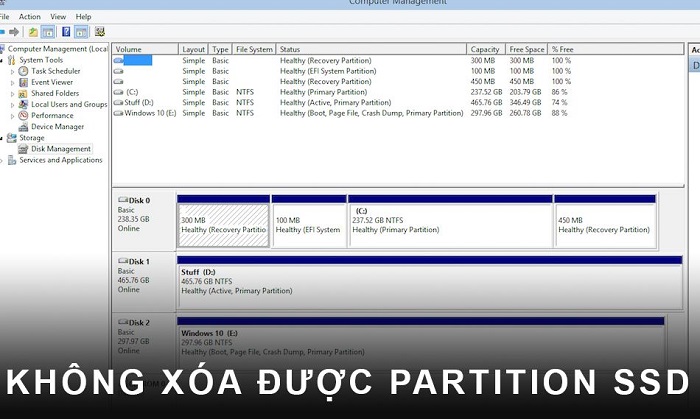Open the Action menu
The width and height of the screenshot is (700, 419).
(x=29, y=17)
